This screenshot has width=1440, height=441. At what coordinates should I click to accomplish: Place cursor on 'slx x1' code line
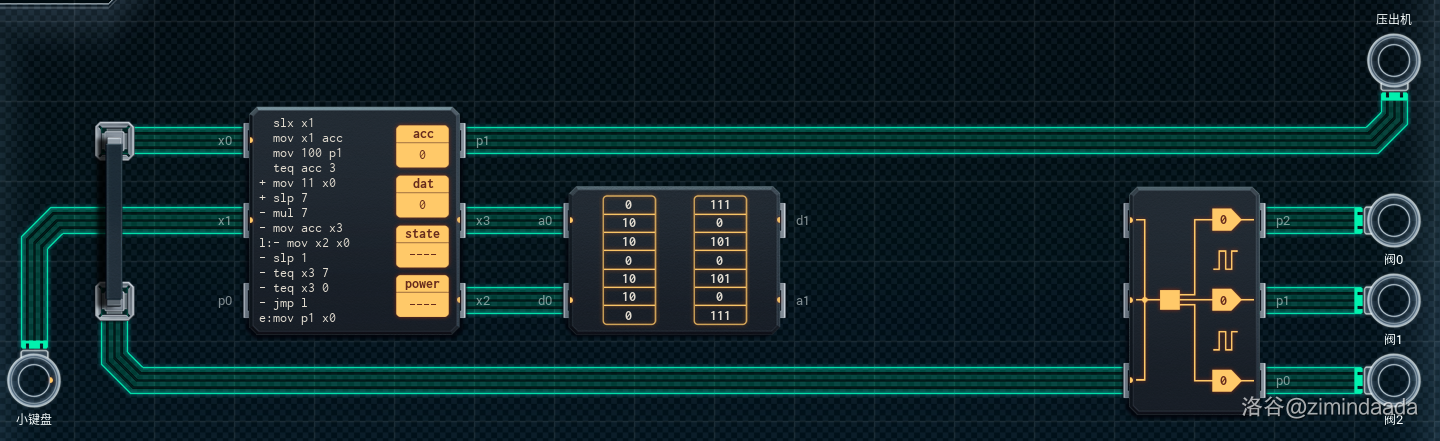click(293, 123)
